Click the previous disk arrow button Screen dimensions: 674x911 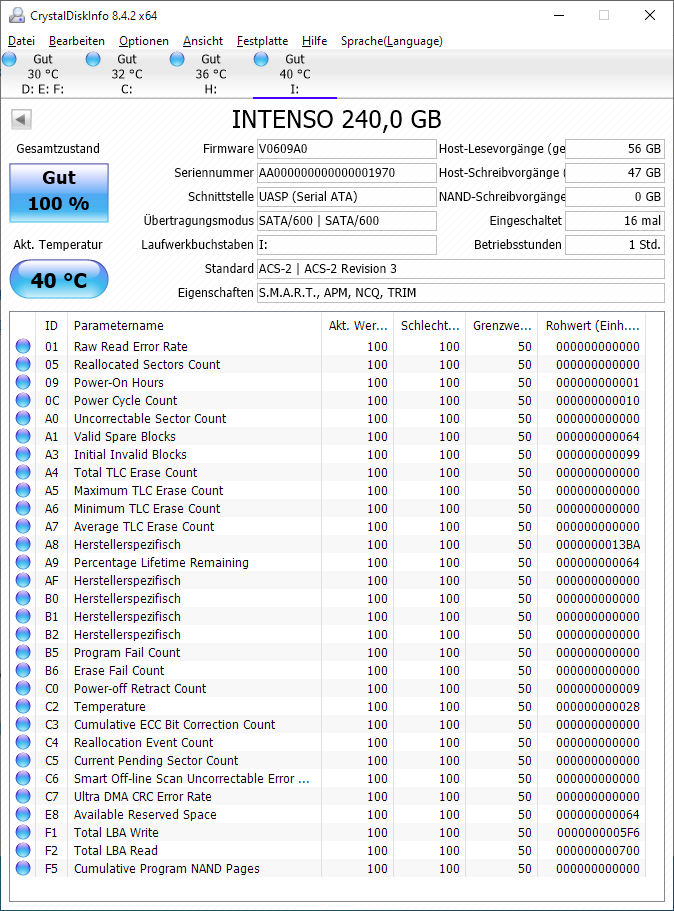(x=21, y=120)
